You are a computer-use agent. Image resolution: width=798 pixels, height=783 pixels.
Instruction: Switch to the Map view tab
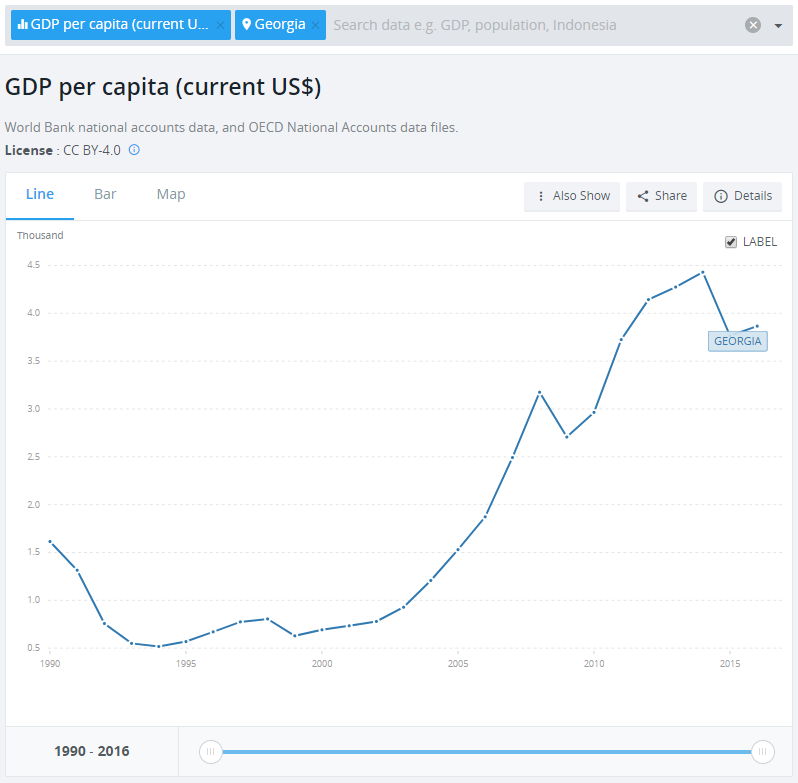171,194
